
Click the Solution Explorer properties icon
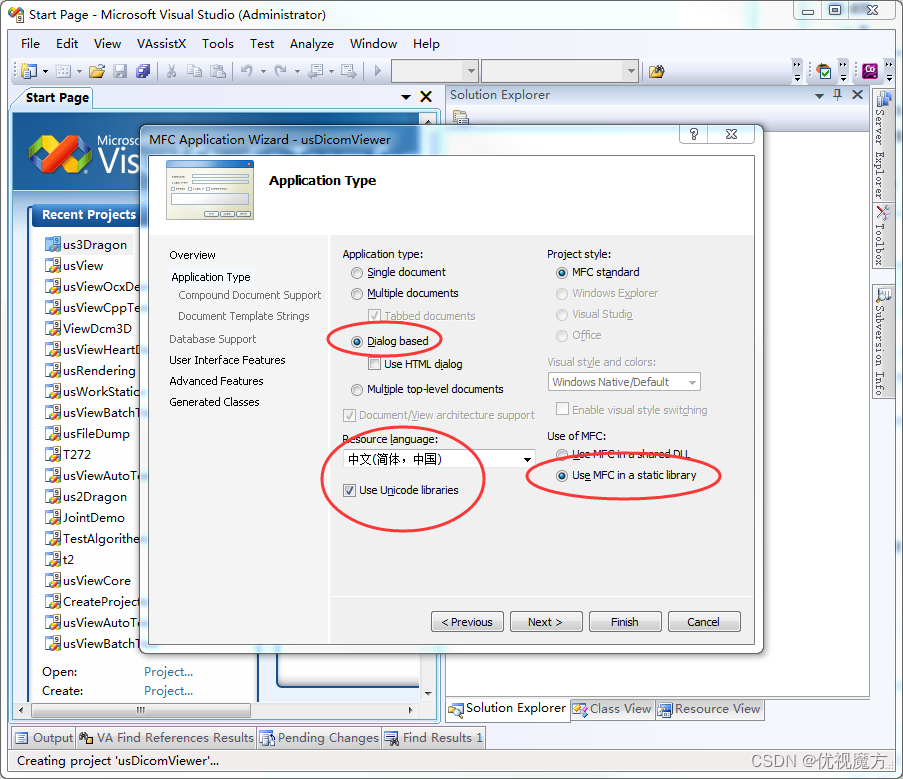(x=460, y=118)
